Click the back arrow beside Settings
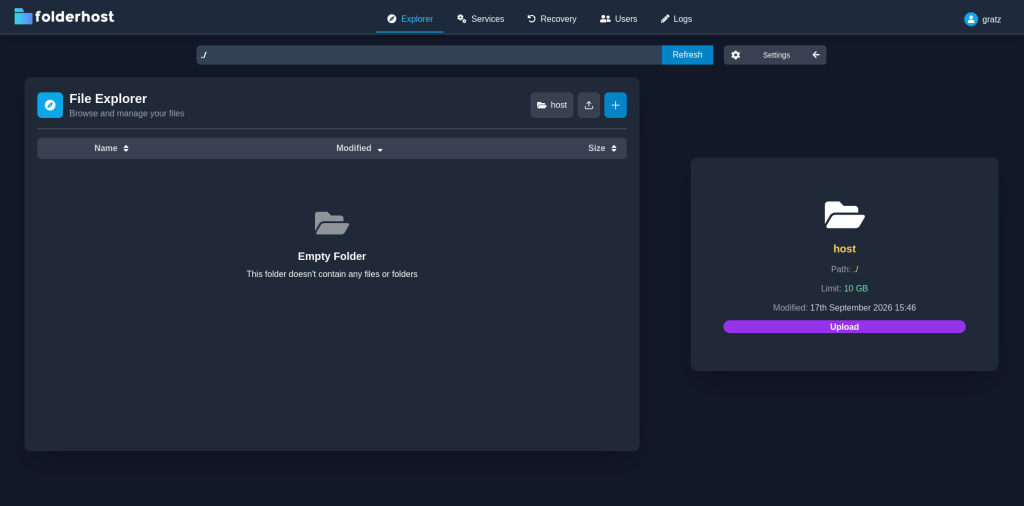1024x506 pixels. click(816, 55)
